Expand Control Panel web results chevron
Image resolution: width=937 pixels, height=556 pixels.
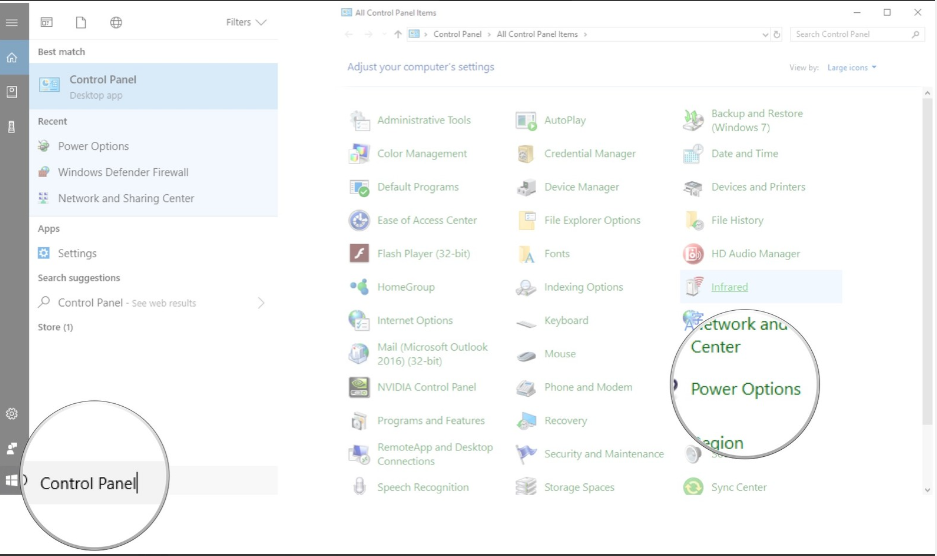tap(261, 303)
